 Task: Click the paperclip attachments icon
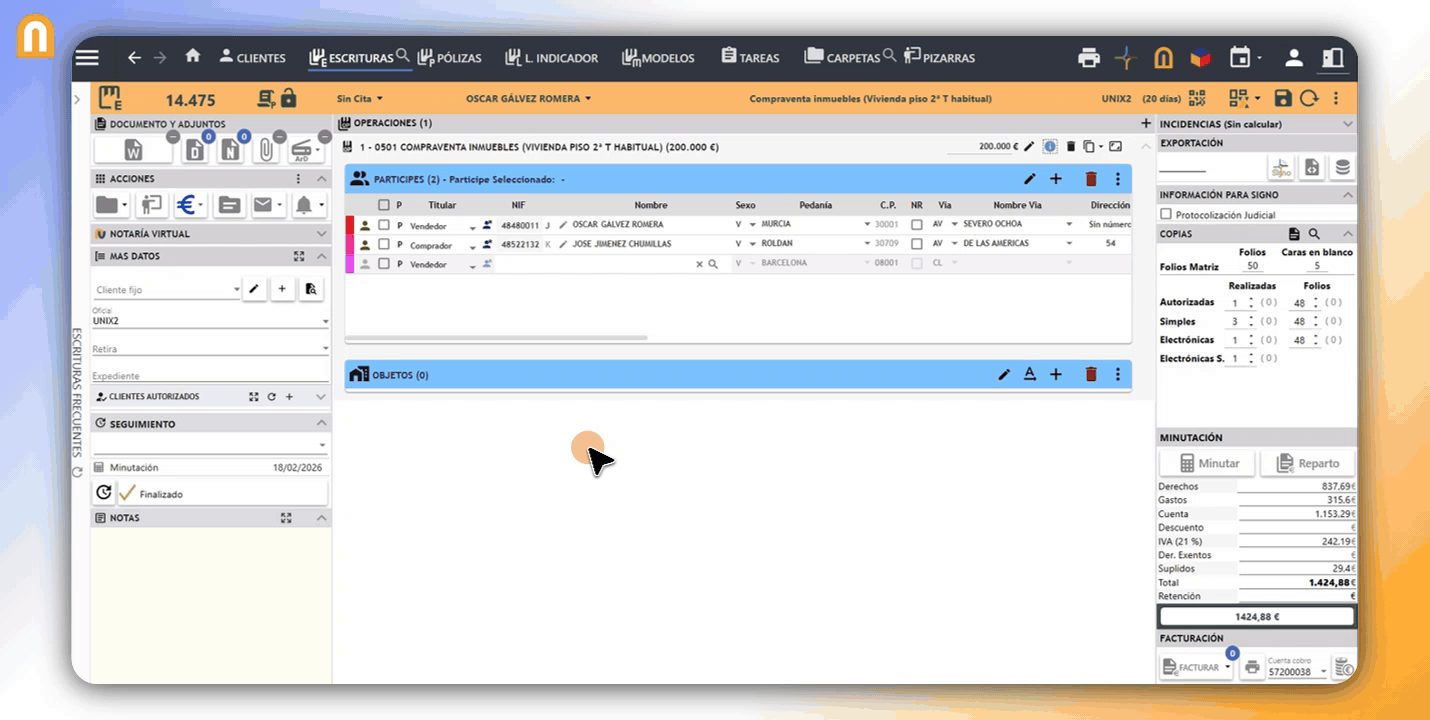pos(265,151)
